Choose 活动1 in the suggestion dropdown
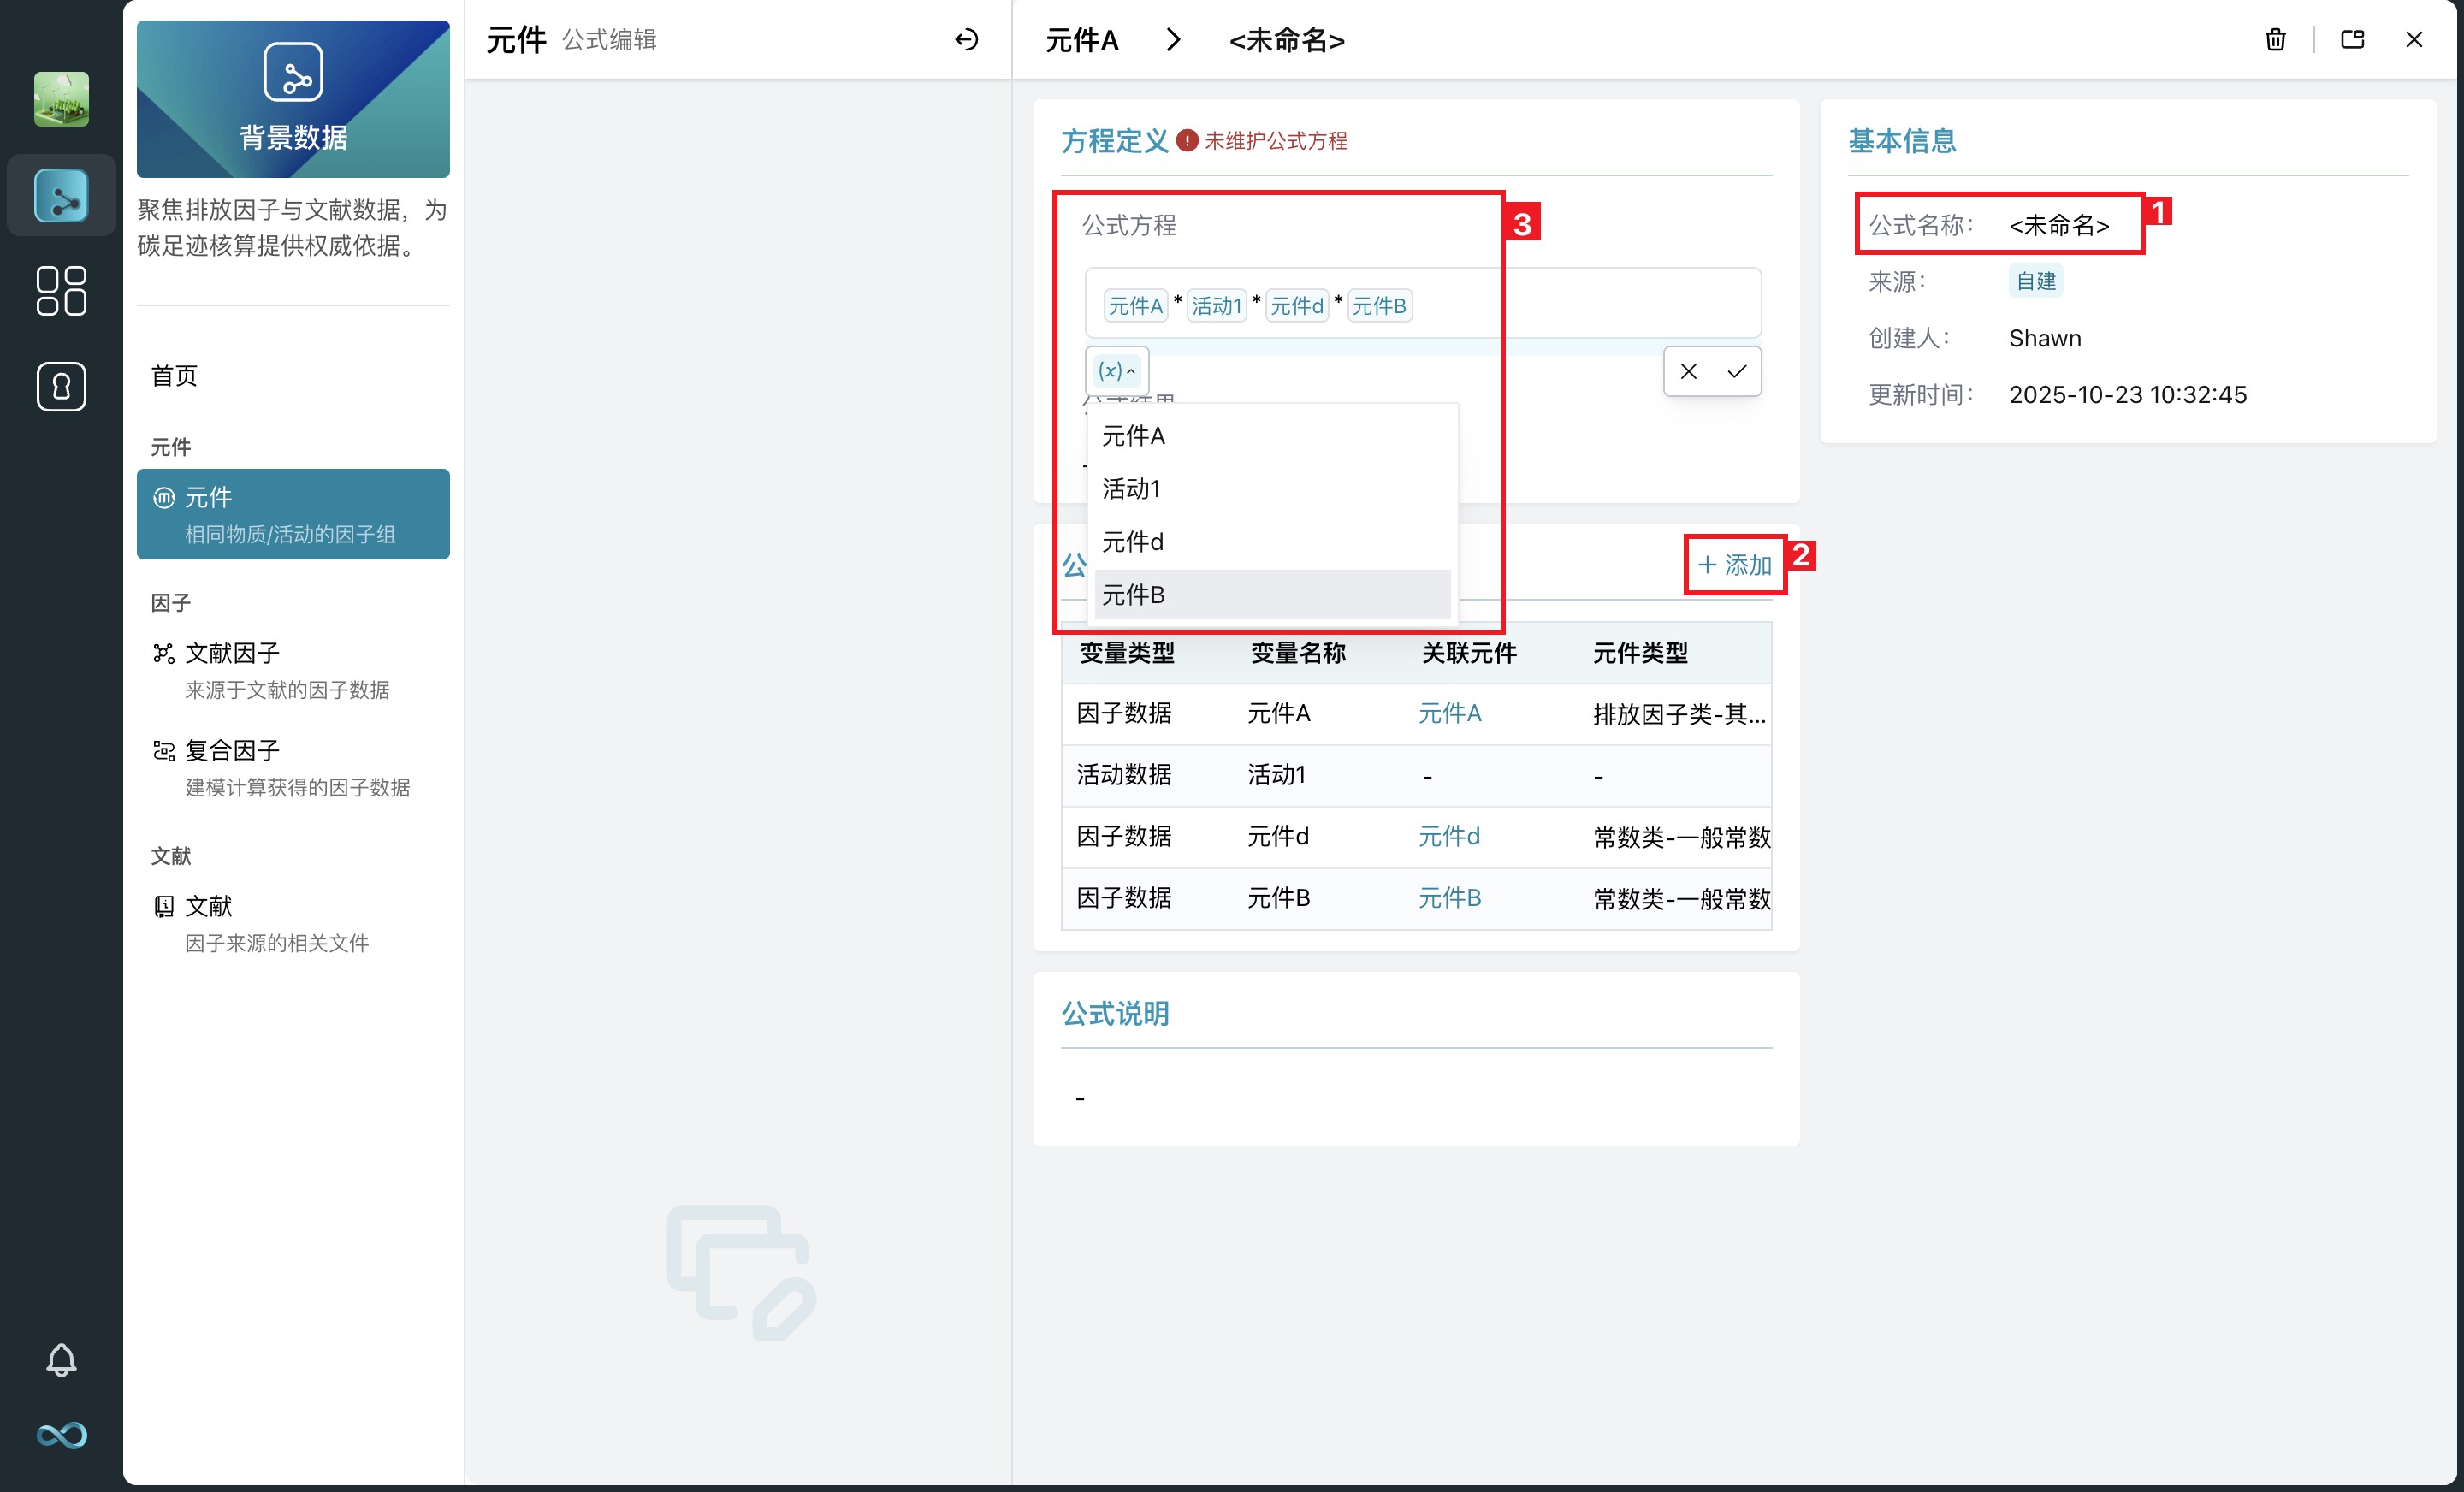2464x1492 pixels. coord(1131,489)
